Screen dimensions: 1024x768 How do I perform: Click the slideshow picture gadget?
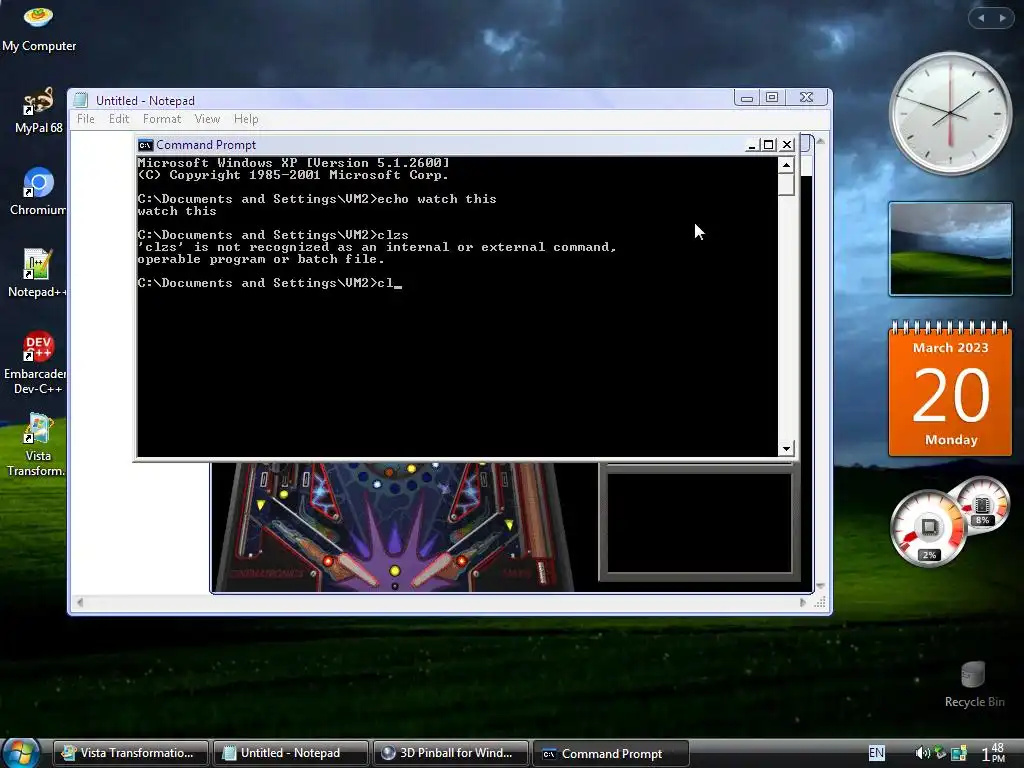[x=950, y=249]
